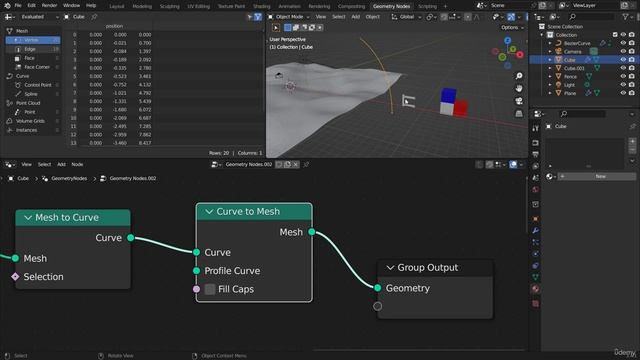Hide the Plane object in viewport
The image size is (640, 360).
point(623,93)
